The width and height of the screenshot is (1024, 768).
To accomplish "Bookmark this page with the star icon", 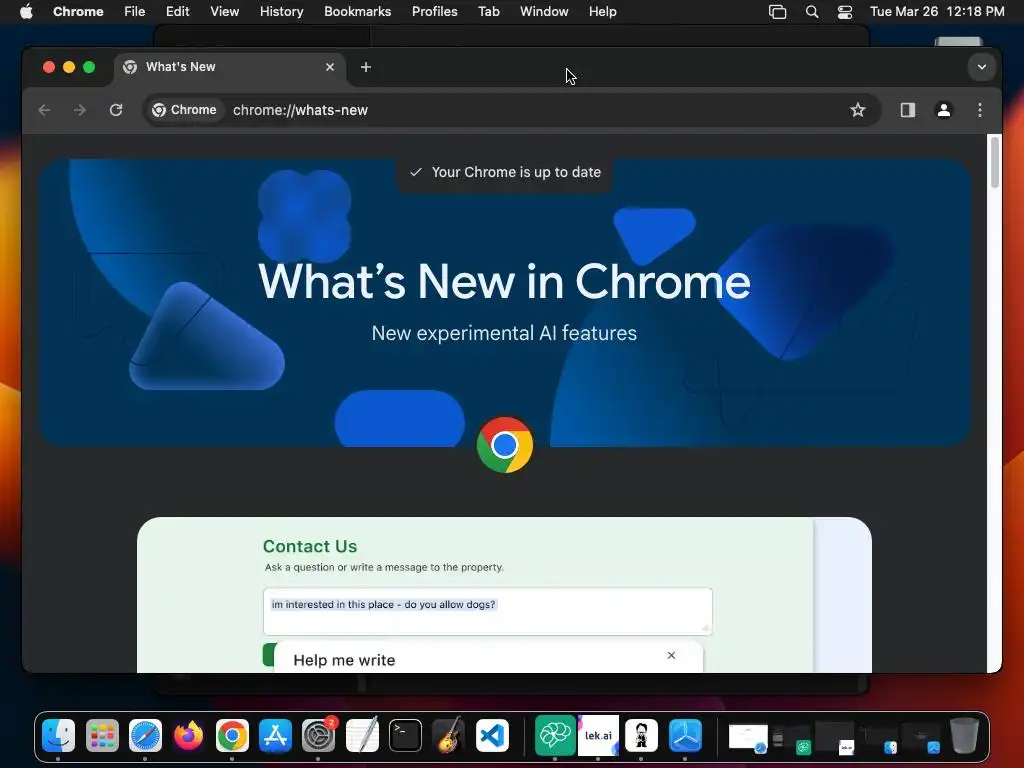I will click(x=857, y=110).
